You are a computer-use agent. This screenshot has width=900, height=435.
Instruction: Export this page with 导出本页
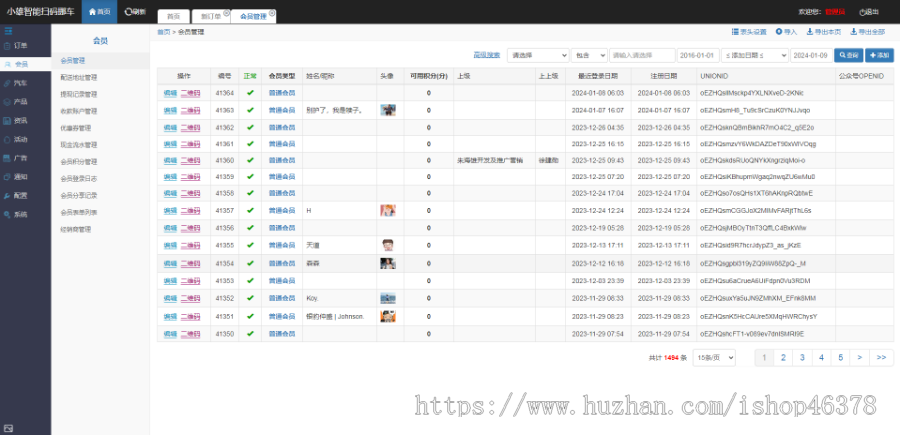coord(824,32)
